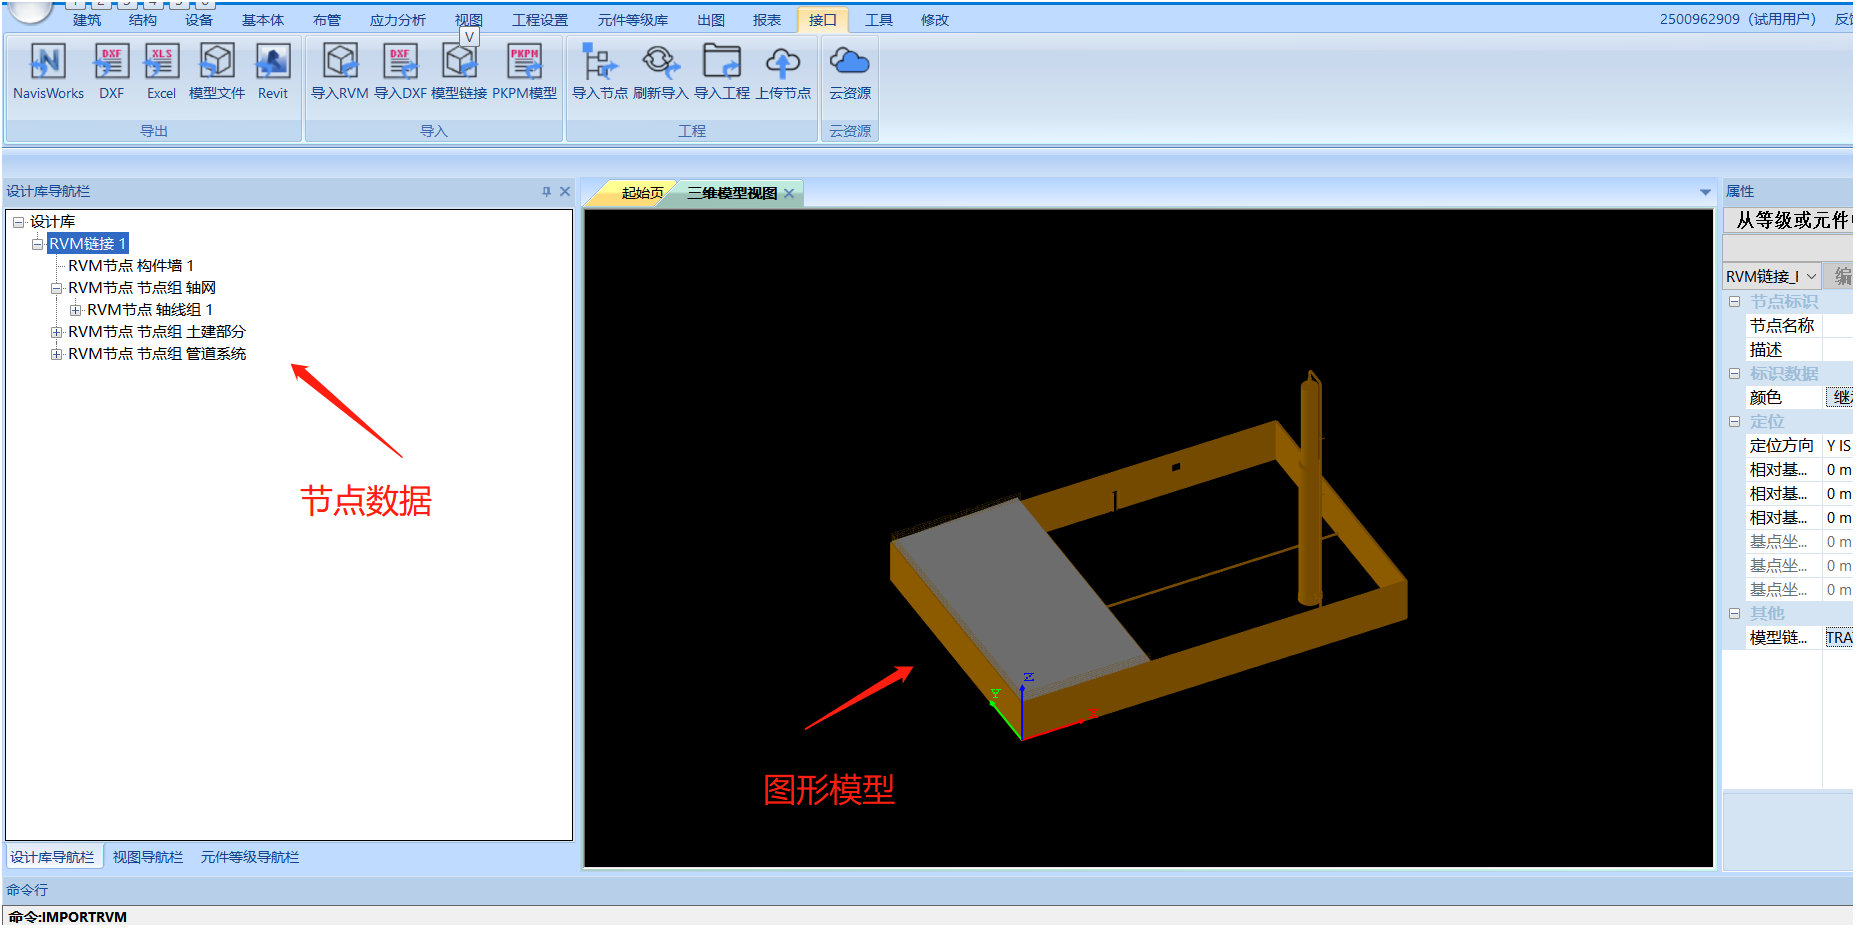Image resolution: width=1863 pixels, height=931 pixels.
Task: Click the NavisWorks export icon
Action: [x=48, y=63]
